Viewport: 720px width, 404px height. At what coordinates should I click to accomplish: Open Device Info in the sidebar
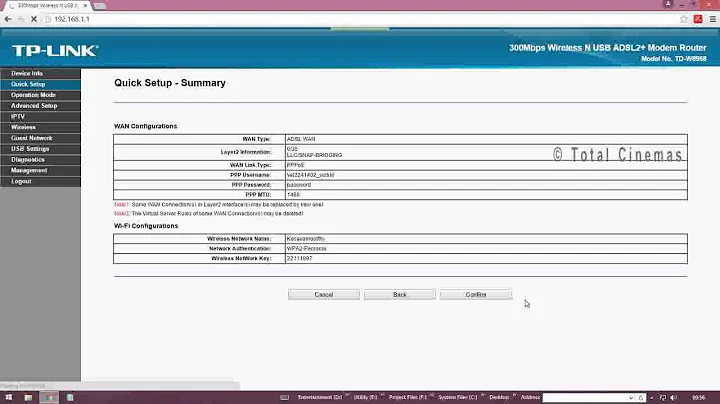coord(40,73)
